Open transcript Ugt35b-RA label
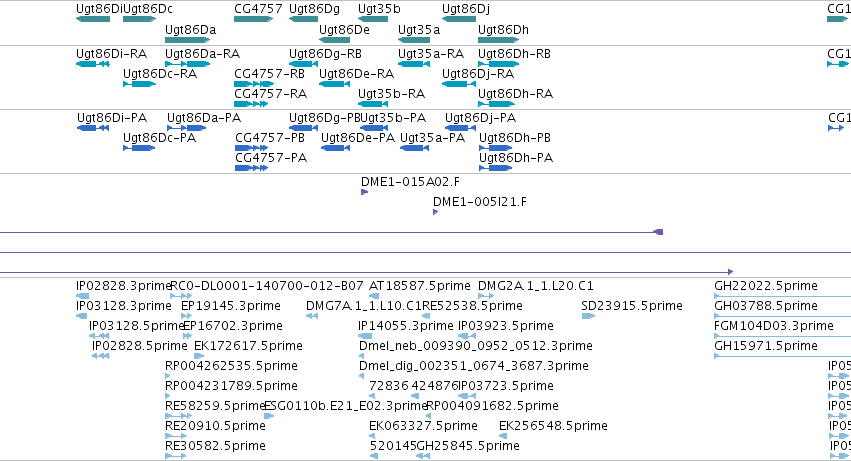The width and height of the screenshot is (851, 461). pyautogui.click(x=391, y=94)
